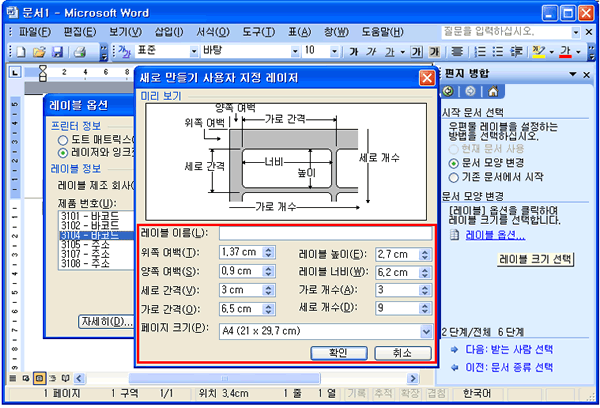Close the Mail Merge task pane
The height and width of the screenshot is (408, 600).
(x=587, y=75)
